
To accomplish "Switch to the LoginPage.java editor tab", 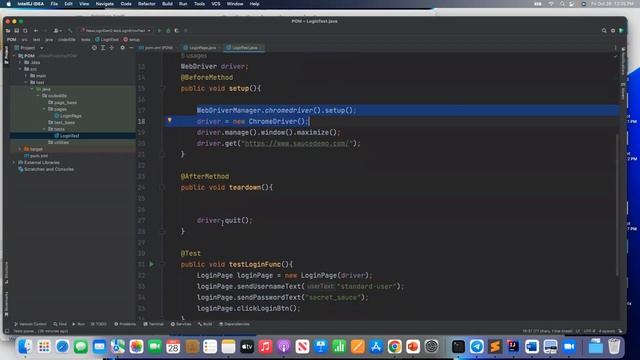I will pyautogui.click(x=200, y=48).
